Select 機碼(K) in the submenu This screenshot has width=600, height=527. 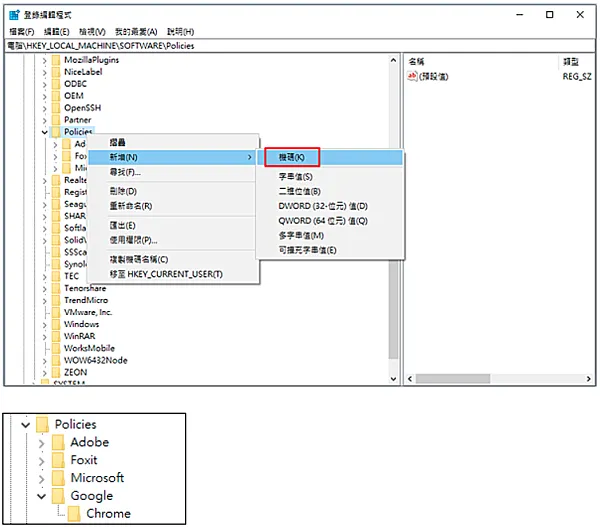292,157
